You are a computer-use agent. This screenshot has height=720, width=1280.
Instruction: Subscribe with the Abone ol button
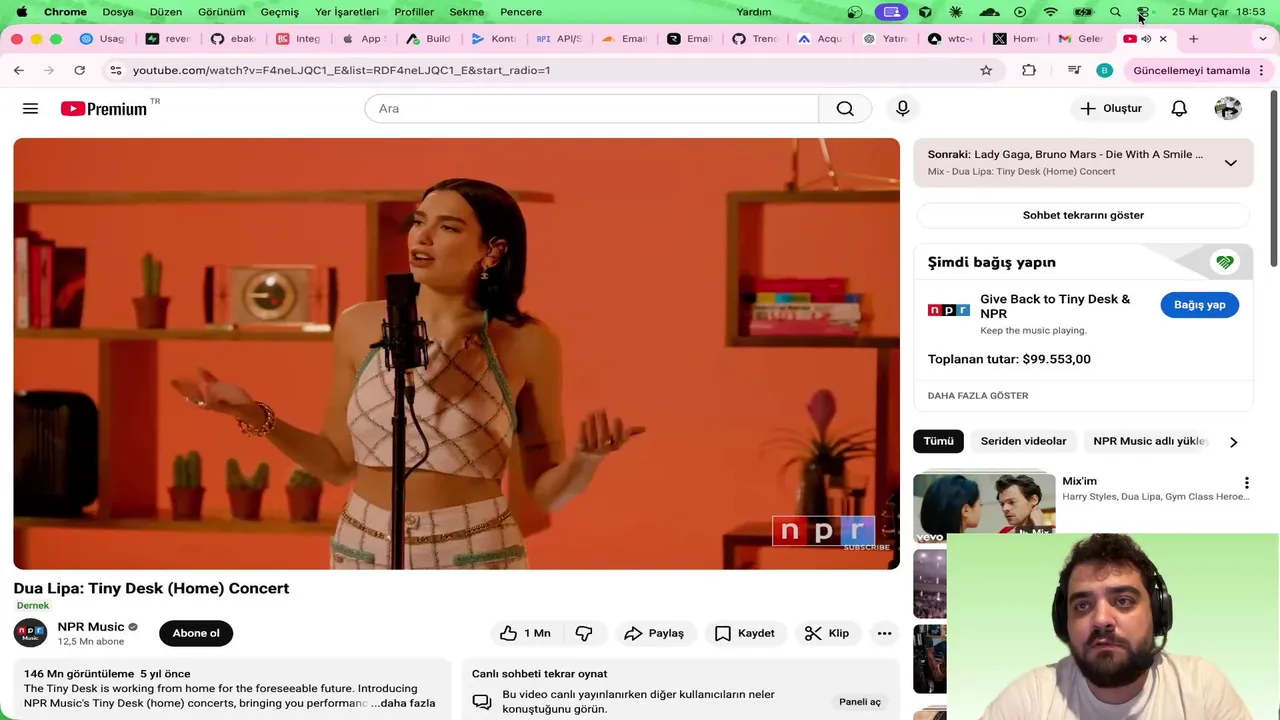click(196, 633)
